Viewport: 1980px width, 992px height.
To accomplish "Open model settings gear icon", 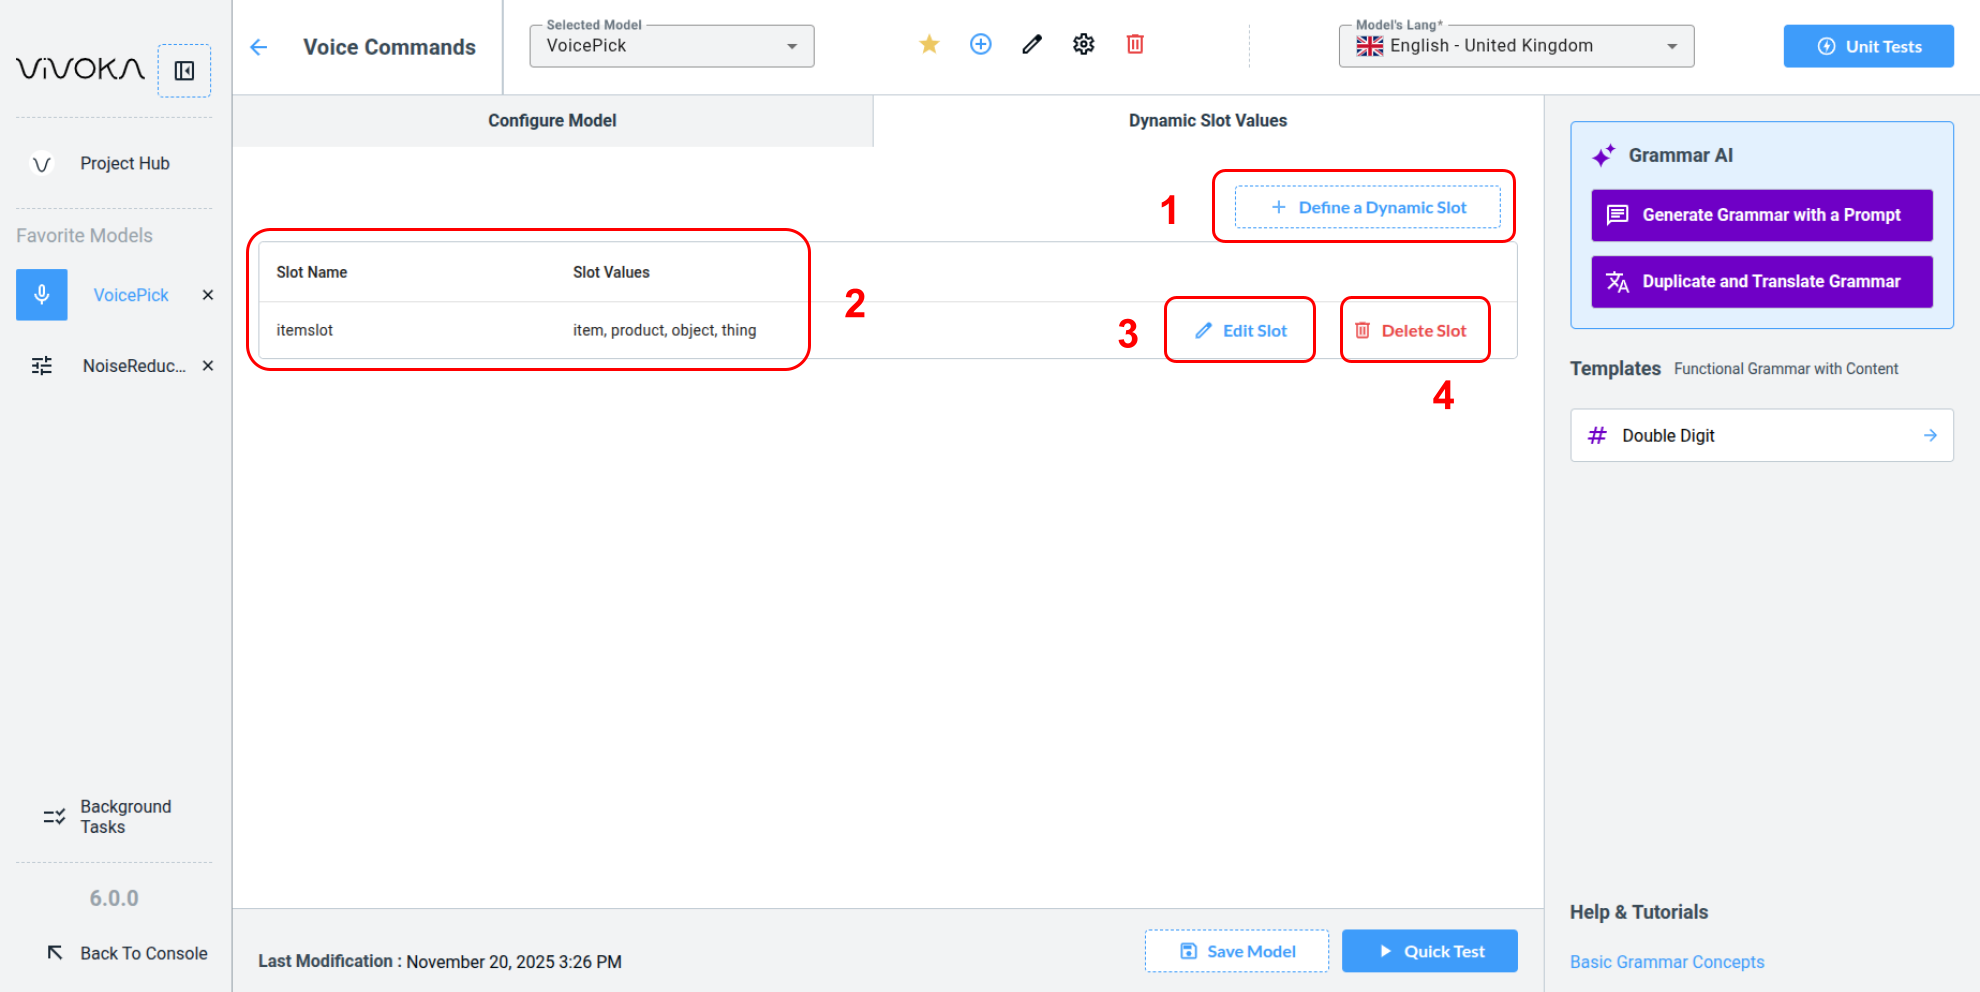I will coord(1083,44).
